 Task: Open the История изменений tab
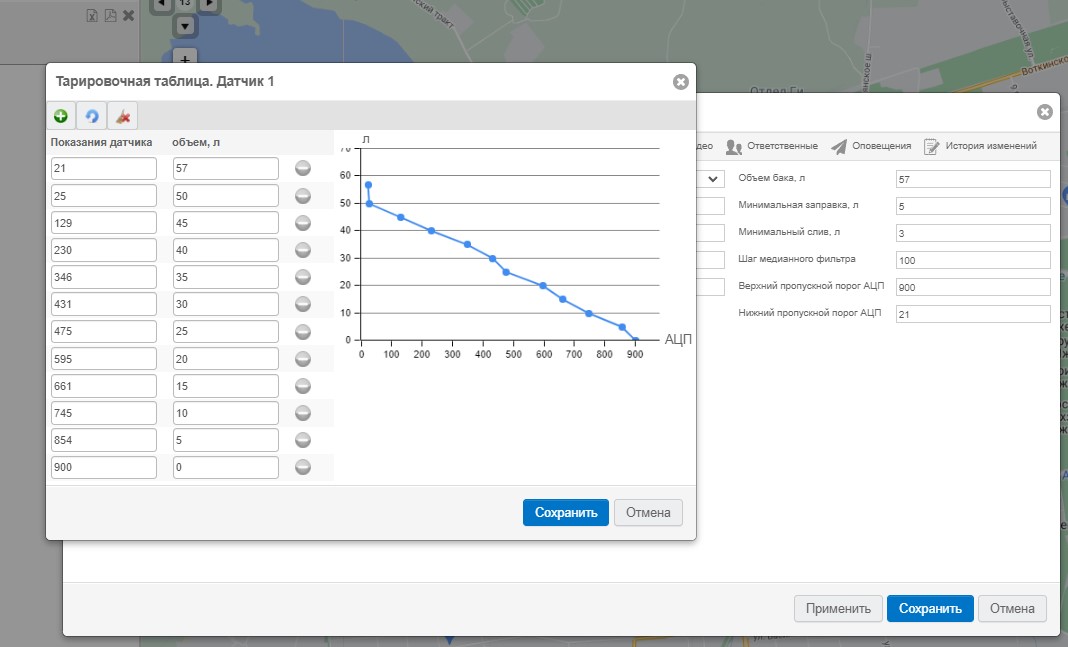pos(979,146)
